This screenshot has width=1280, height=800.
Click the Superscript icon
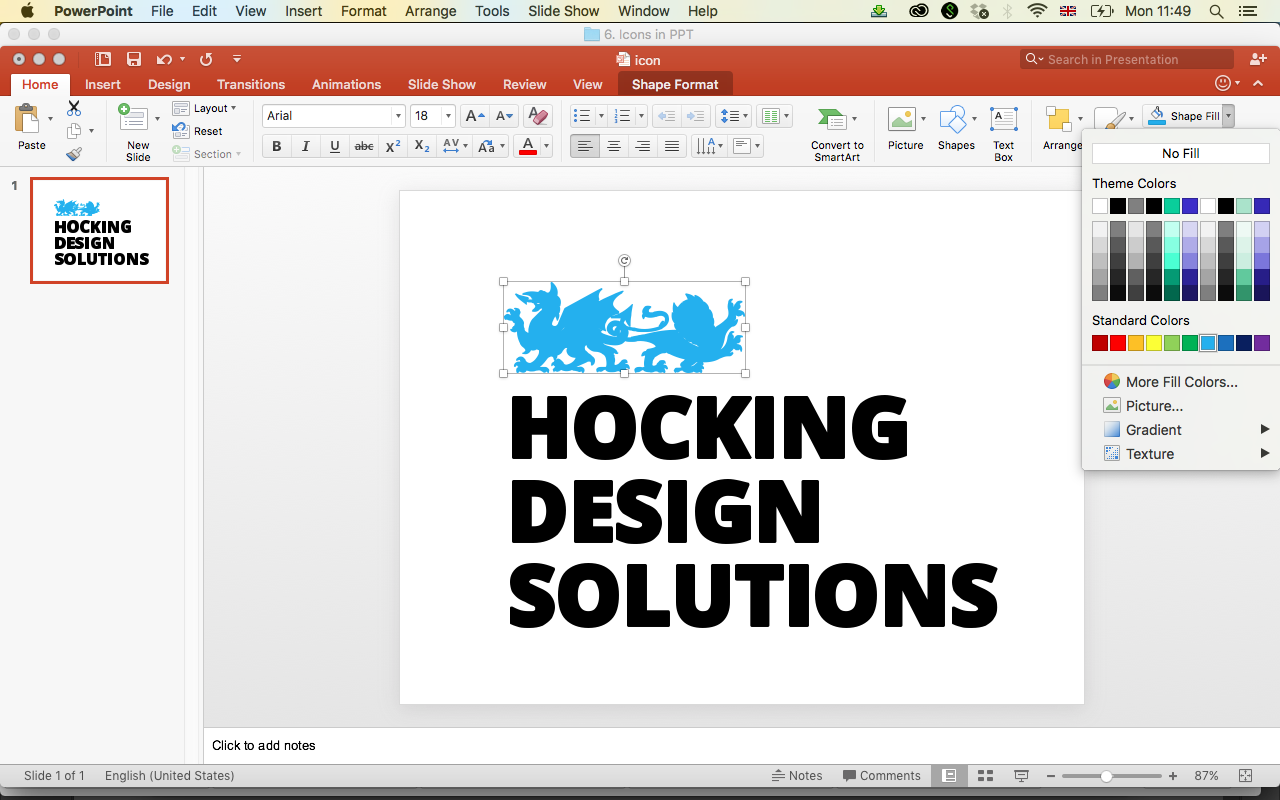point(392,145)
